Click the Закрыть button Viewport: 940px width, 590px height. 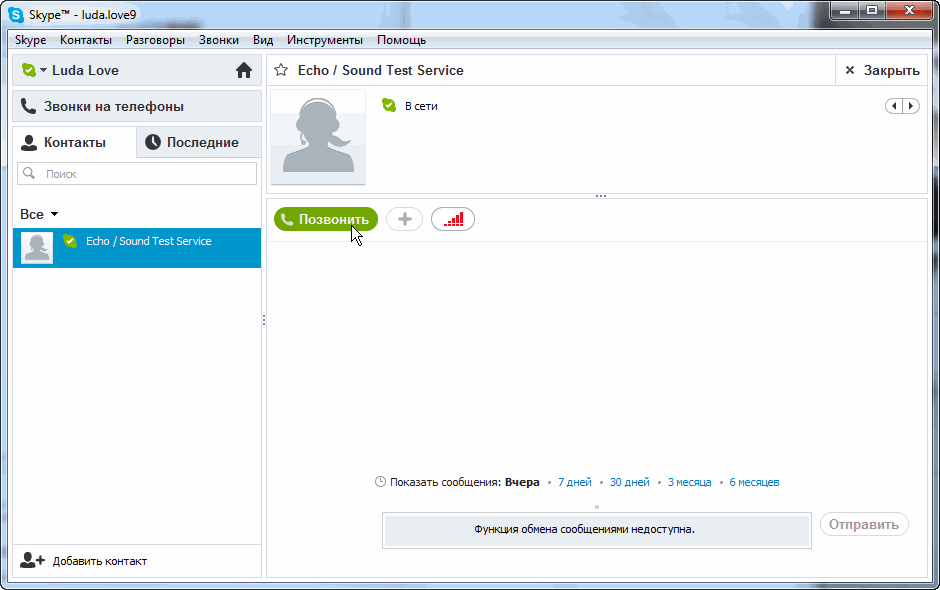(x=882, y=71)
